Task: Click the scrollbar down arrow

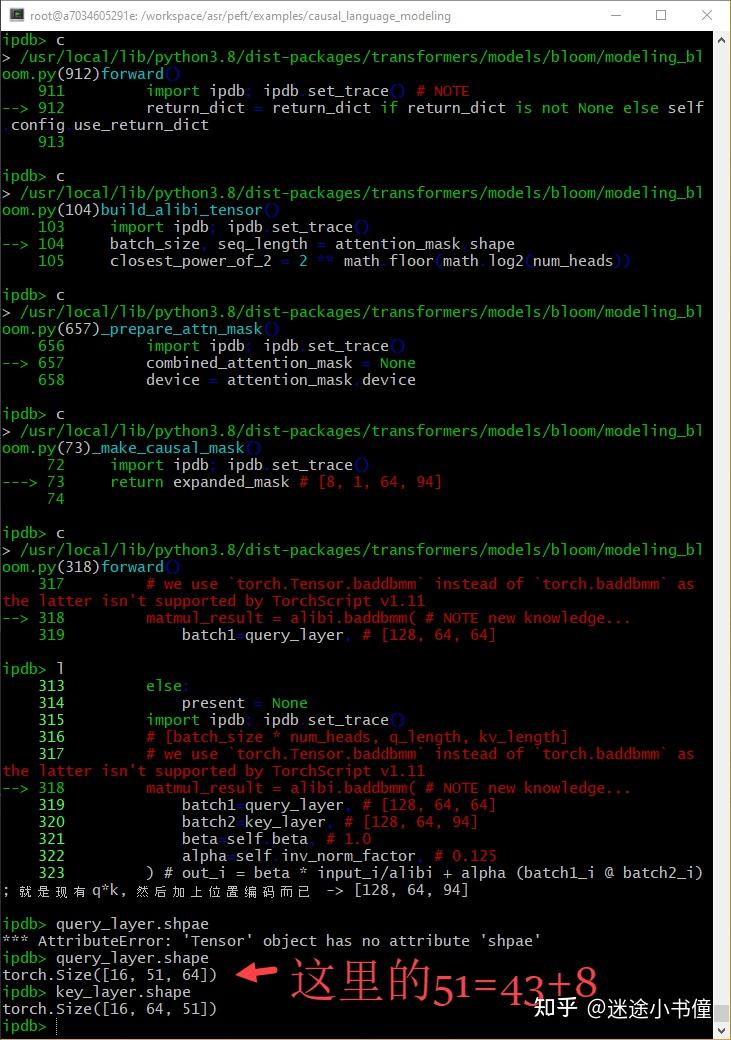Action: 722,1031
